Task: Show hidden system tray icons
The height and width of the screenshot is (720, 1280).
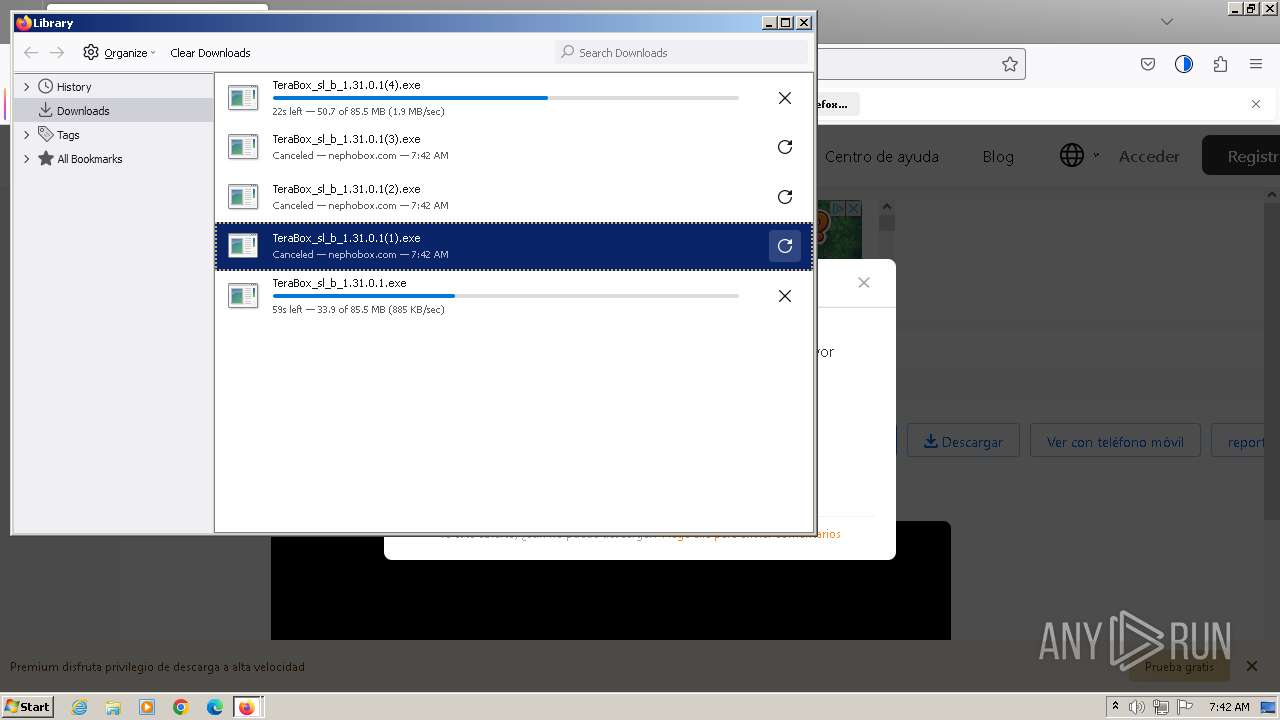Action: pos(1115,707)
